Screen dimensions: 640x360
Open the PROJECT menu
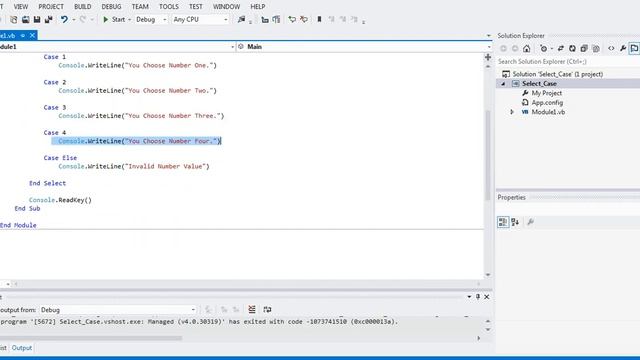point(51,7)
